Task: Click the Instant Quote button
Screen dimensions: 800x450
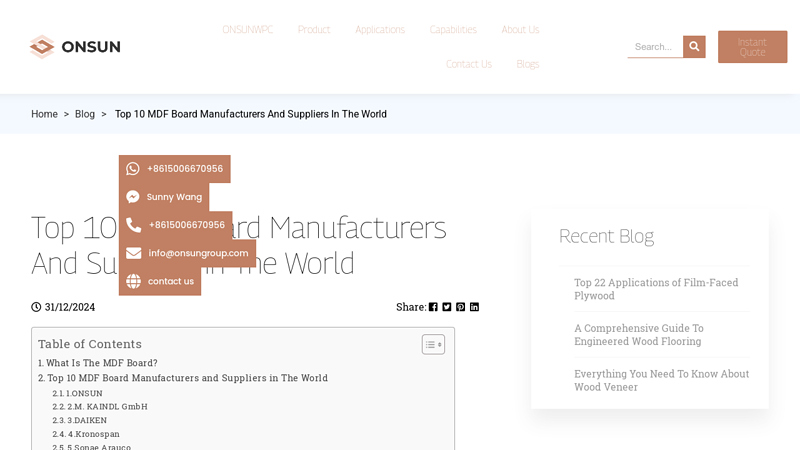Action: [753, 47]
